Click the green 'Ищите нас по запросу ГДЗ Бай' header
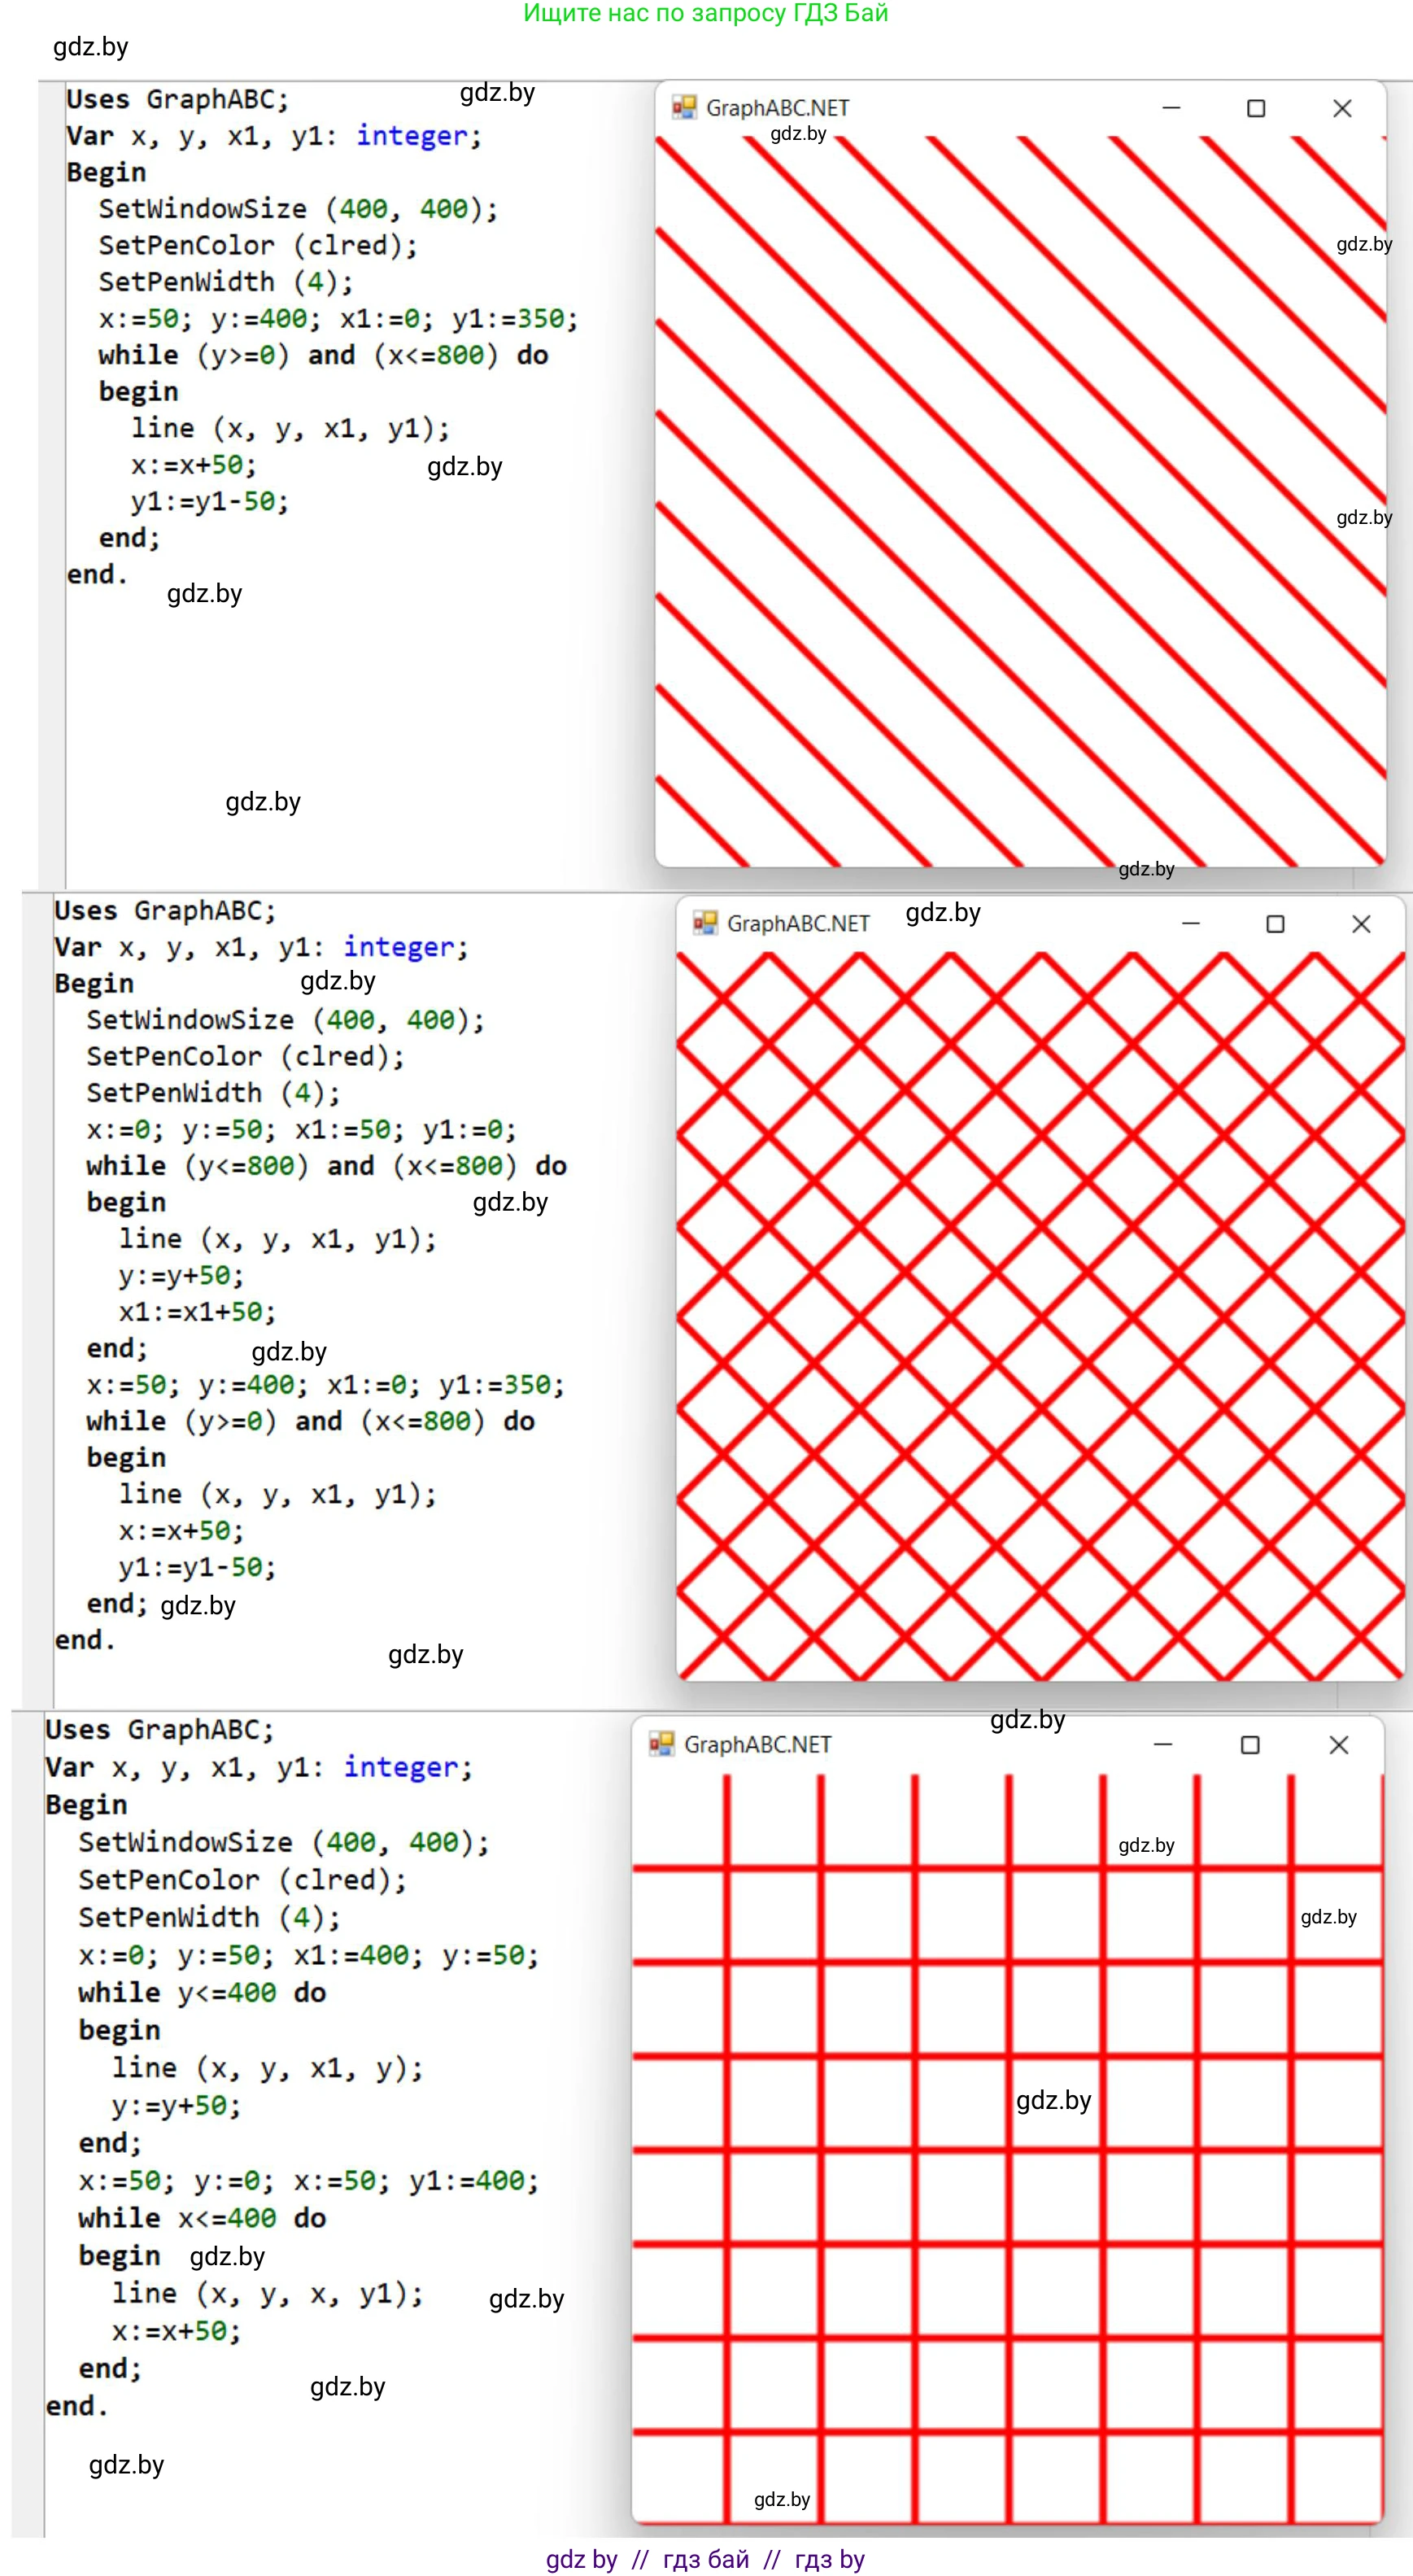1413x2576 pixels. [705, 14]
